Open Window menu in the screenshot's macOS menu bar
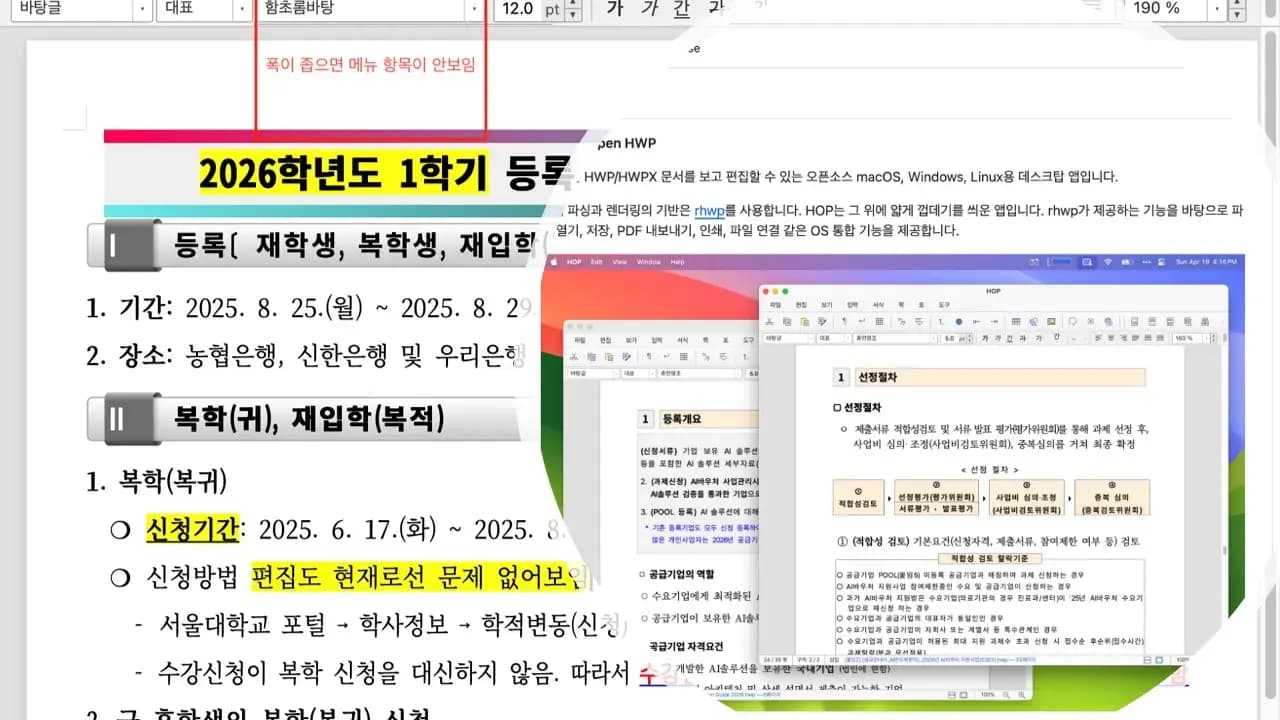1280x720 pixels. (x=649, y=261)
